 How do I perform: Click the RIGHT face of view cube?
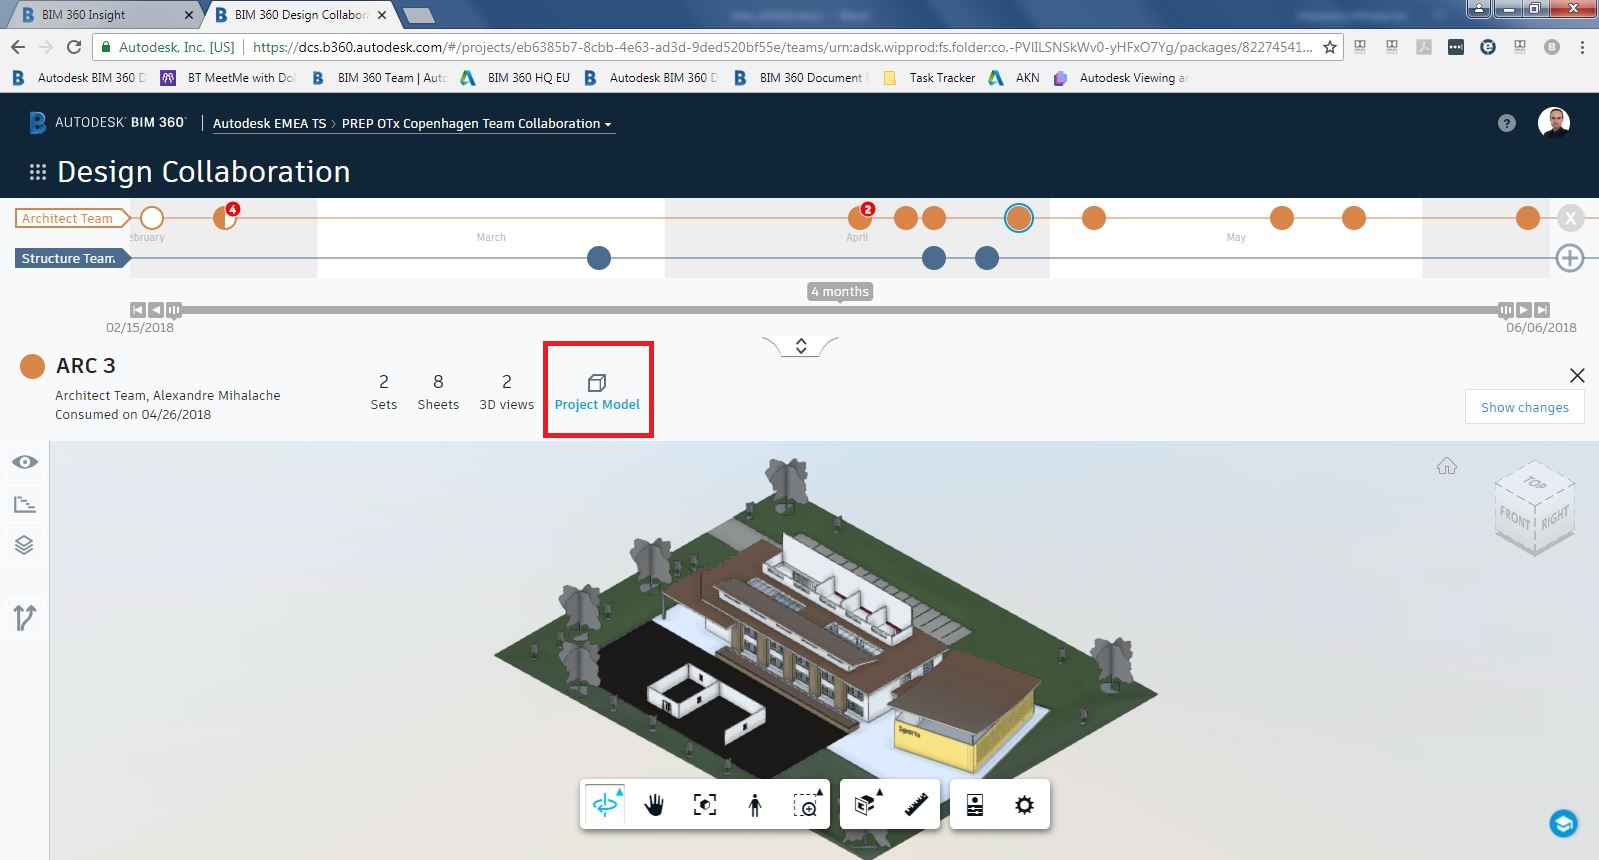click(x=1555, y=519)
